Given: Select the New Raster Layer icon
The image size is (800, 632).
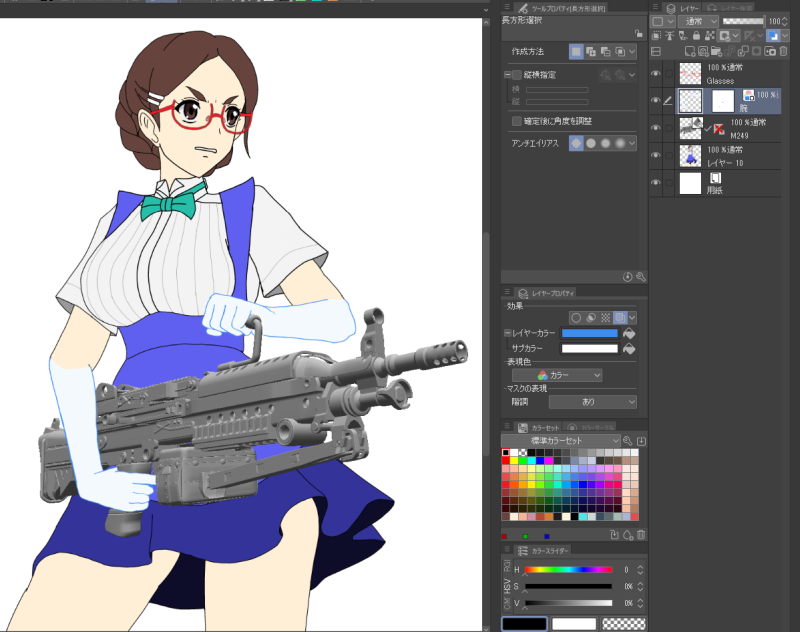Looking at the screenshot, I should click(689, 51).
